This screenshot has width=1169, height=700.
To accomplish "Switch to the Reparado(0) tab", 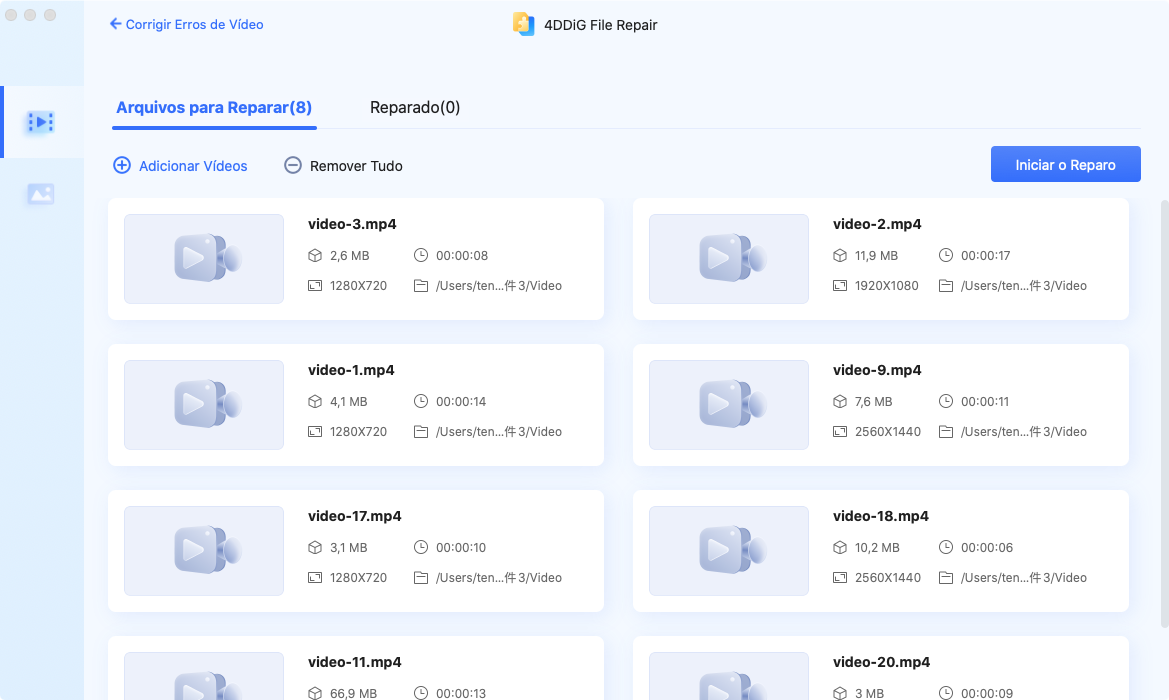I will [x=415, y=108].
